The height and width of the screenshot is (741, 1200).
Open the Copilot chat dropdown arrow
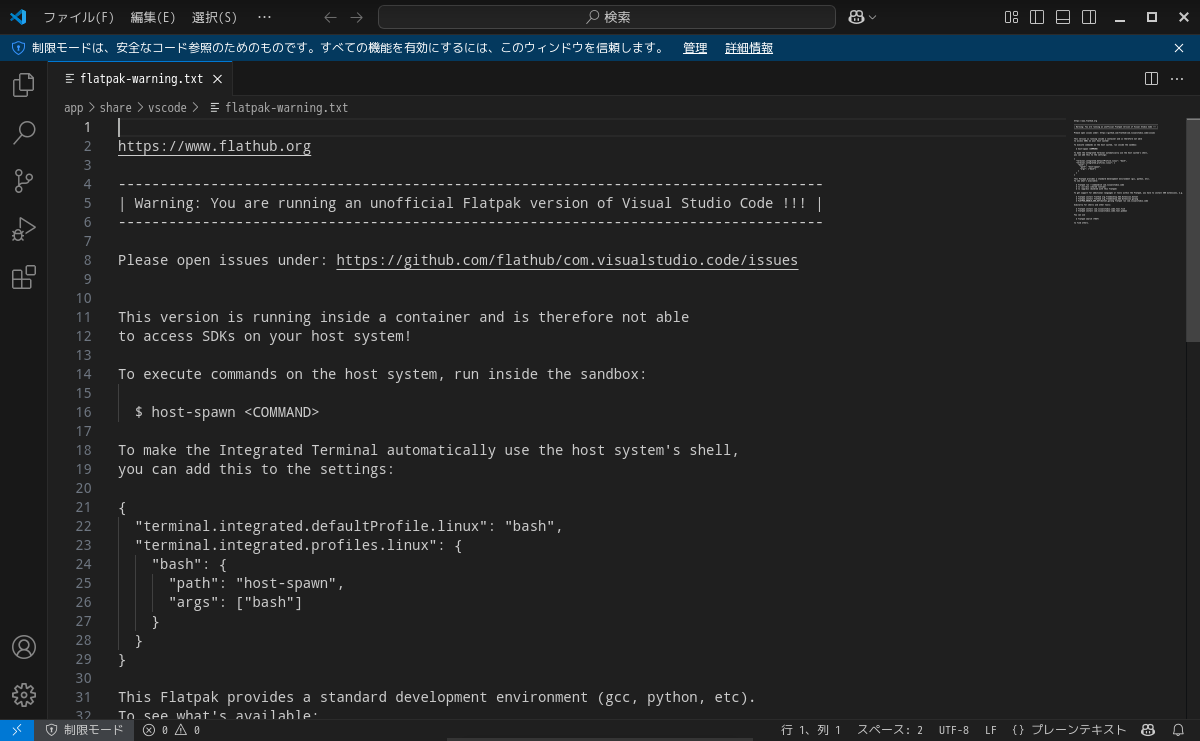coord(873,17)
